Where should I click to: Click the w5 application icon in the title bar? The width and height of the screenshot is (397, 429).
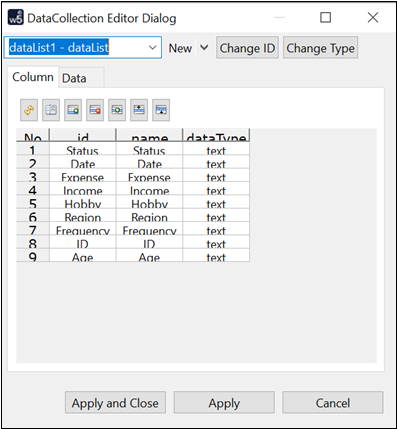pos(16,18)
